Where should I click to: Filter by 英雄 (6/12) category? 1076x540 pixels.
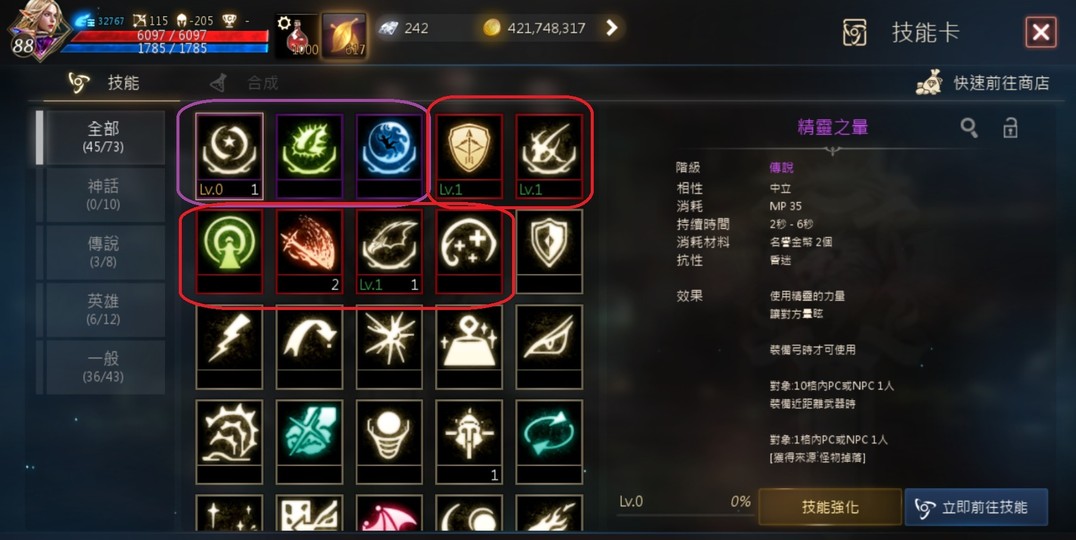(104, 309)
